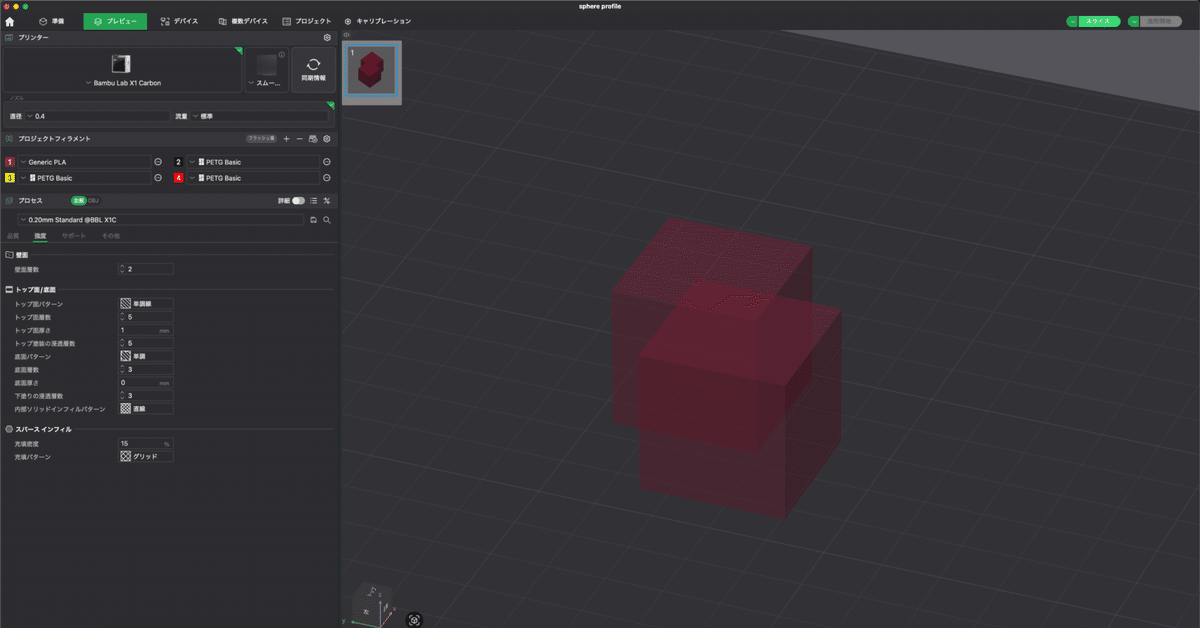Open the その他 settings tab
Screen dimensions: 1200x628
[110, 235]
